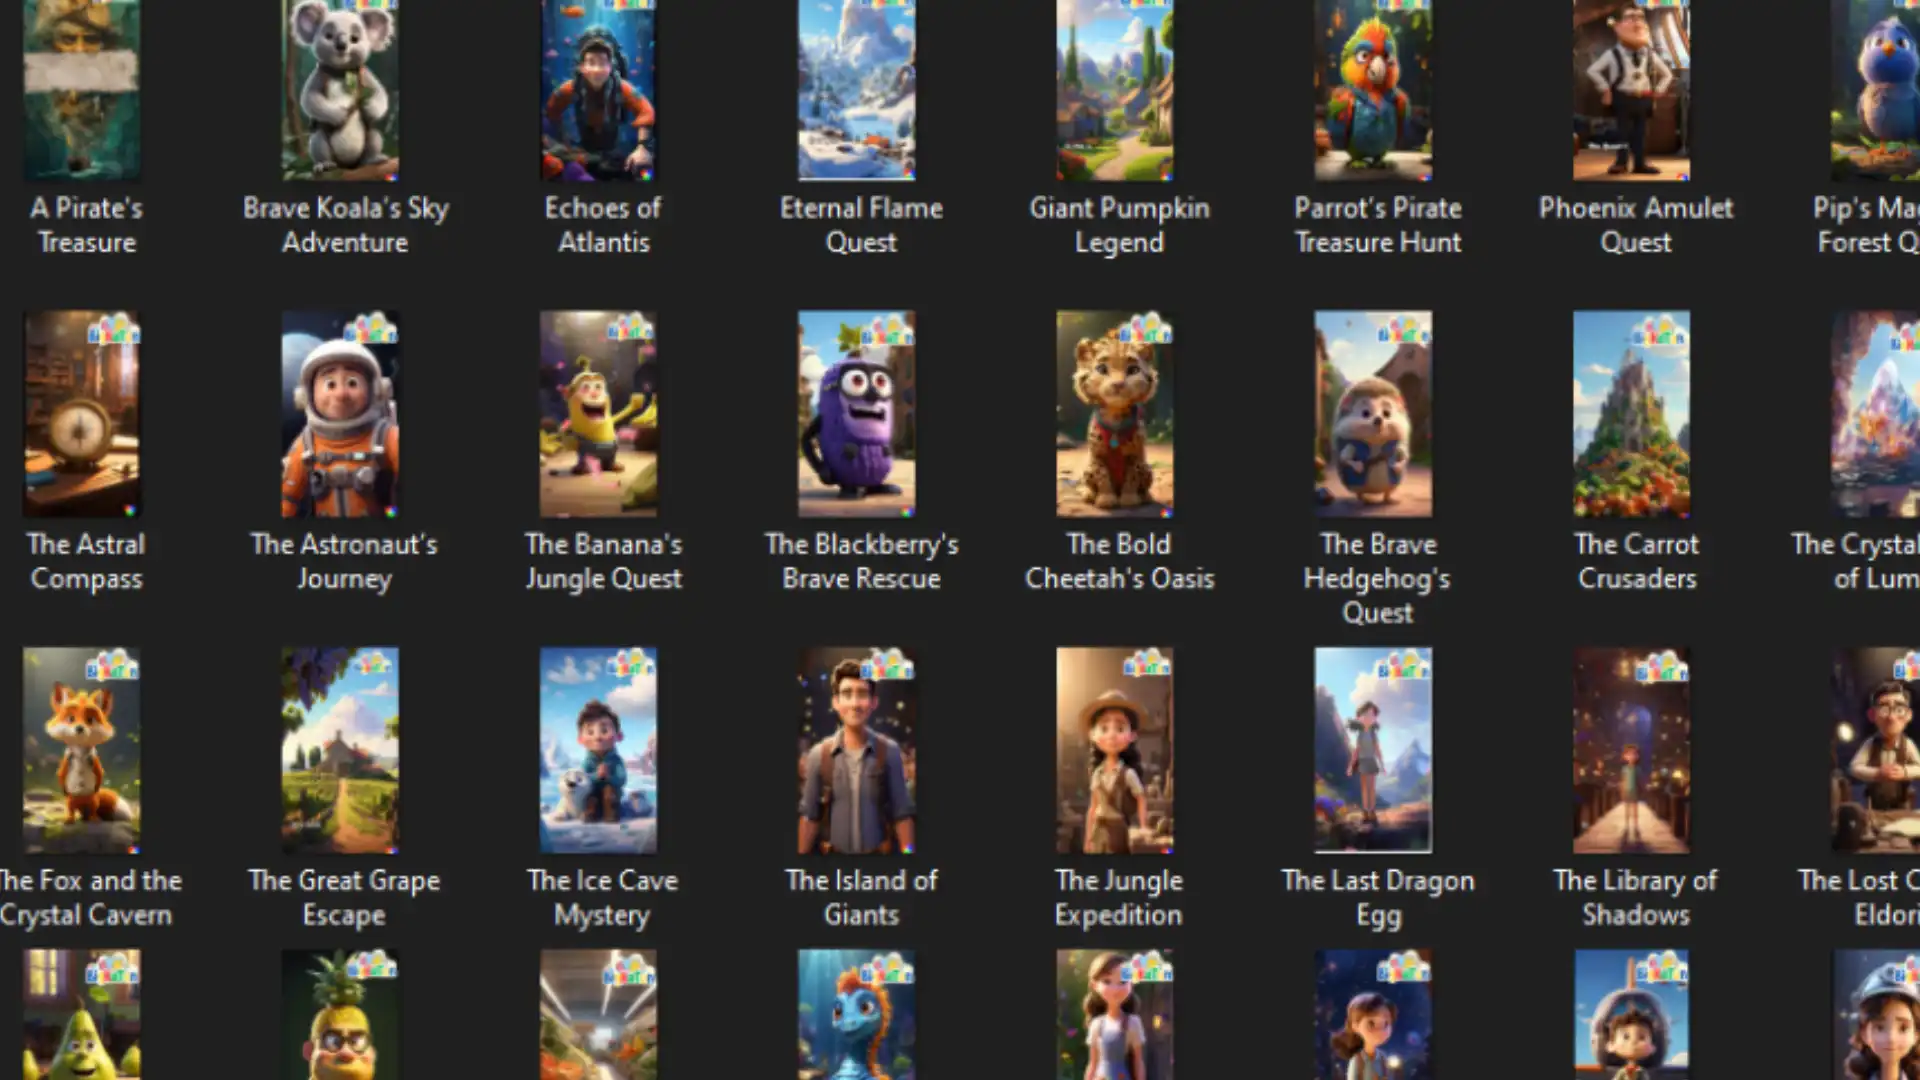Click the 'Brave Koala's Sky Adventure' file name
The image size is (1920, 1080).
click(x=345, y=225)
